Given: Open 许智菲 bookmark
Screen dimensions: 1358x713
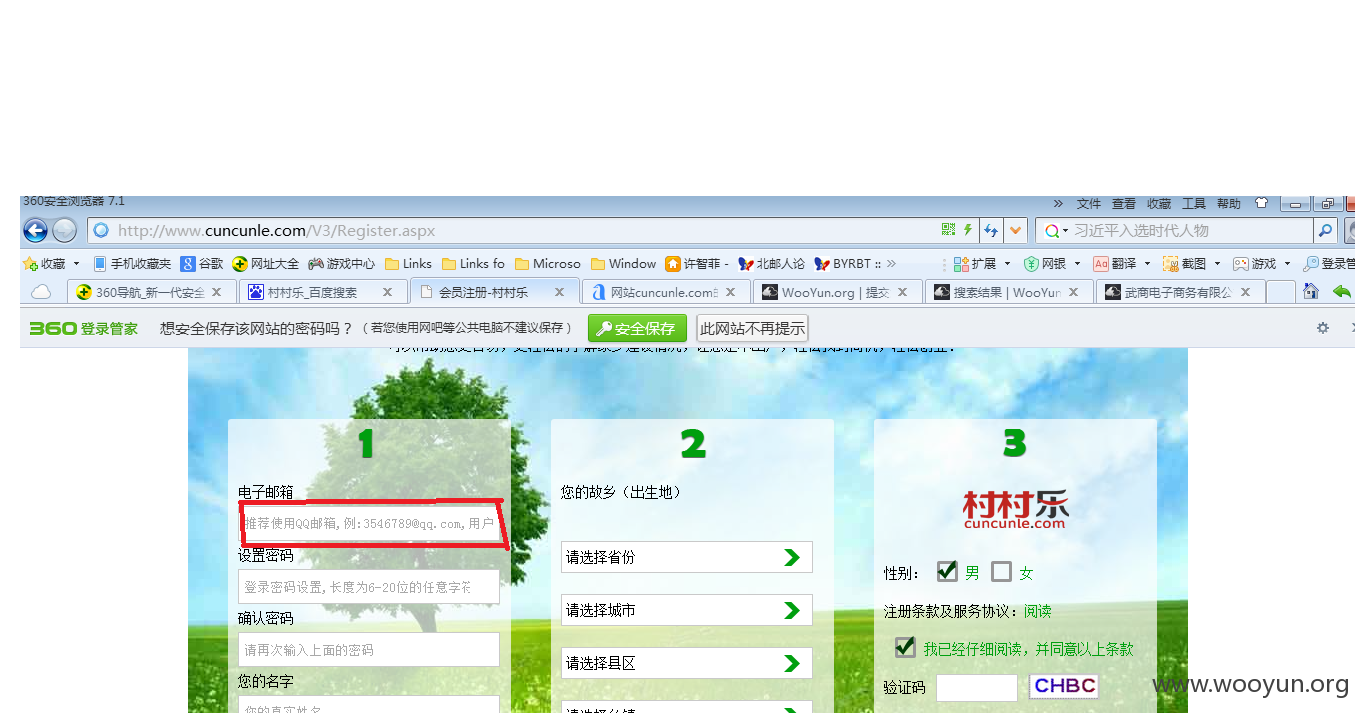Looking at the screenshot, I should pyautogui.click(x=697, y=264).
